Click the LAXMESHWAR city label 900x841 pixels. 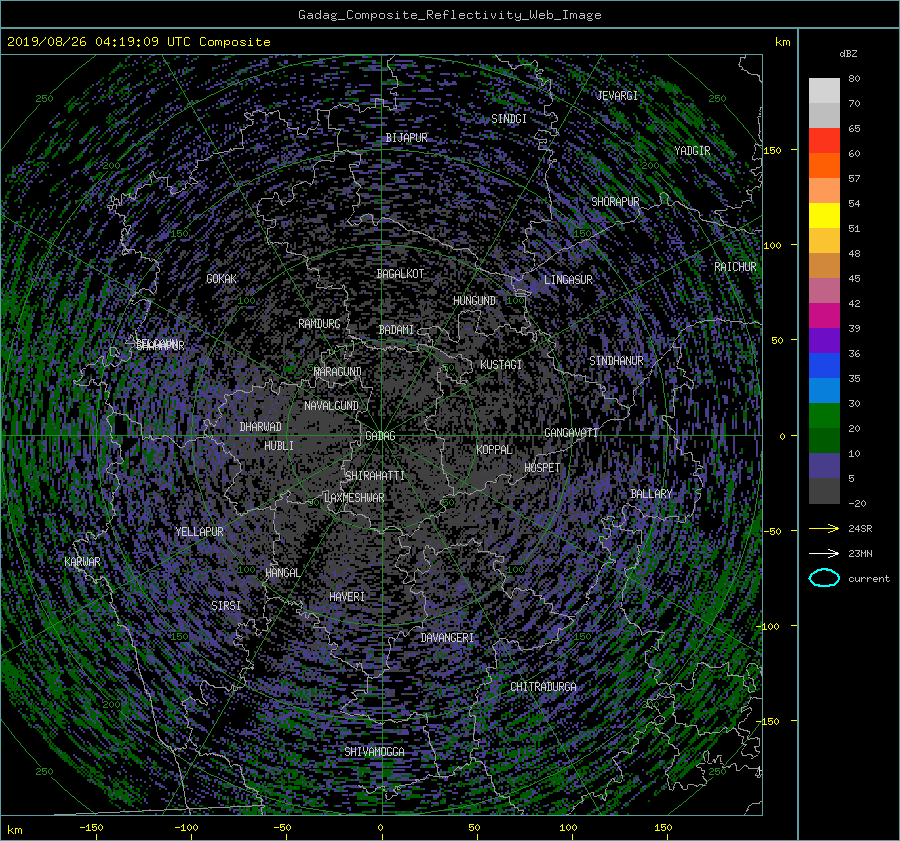(354, 498)
